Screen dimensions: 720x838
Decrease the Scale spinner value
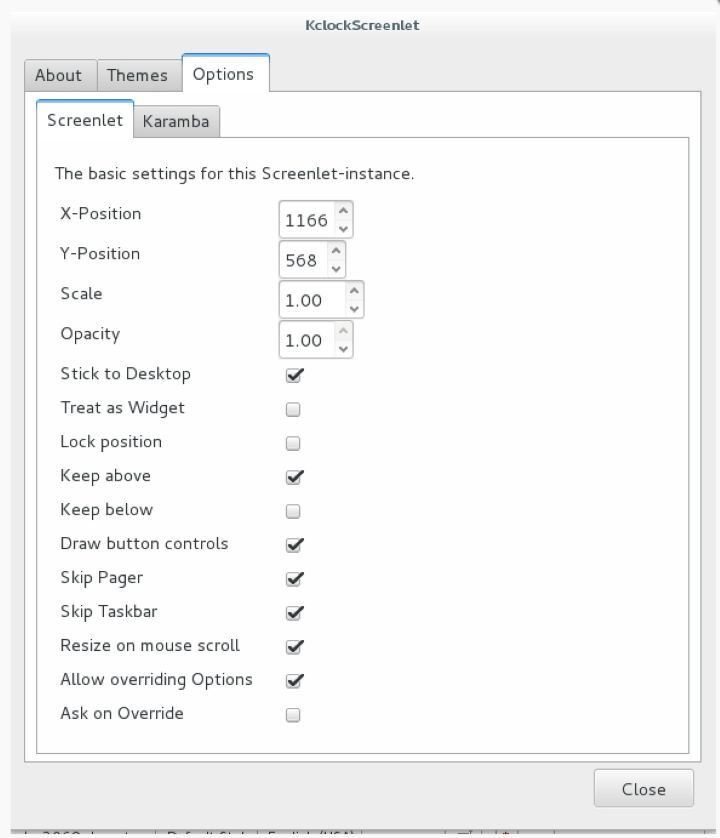(x=353, y=309)
